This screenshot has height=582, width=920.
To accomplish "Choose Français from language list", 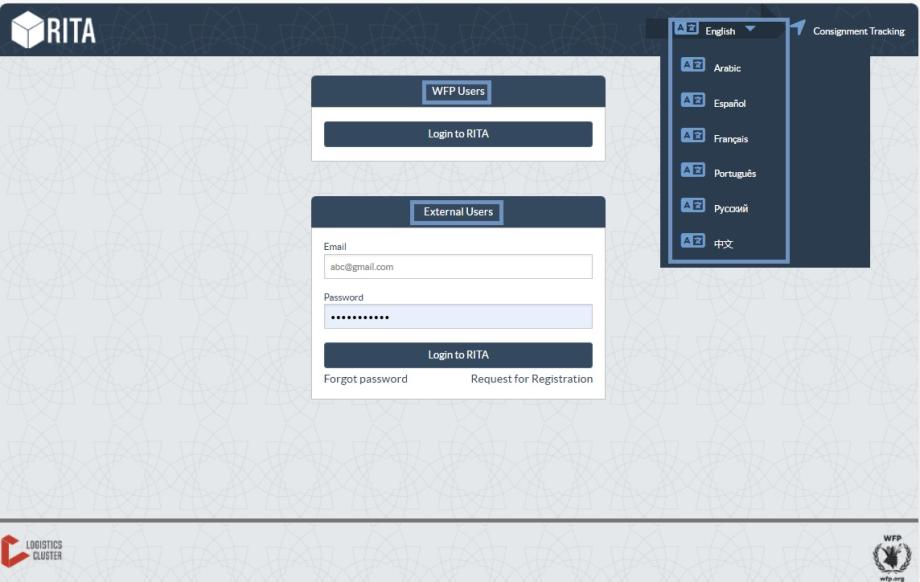I will click(730, 139).
